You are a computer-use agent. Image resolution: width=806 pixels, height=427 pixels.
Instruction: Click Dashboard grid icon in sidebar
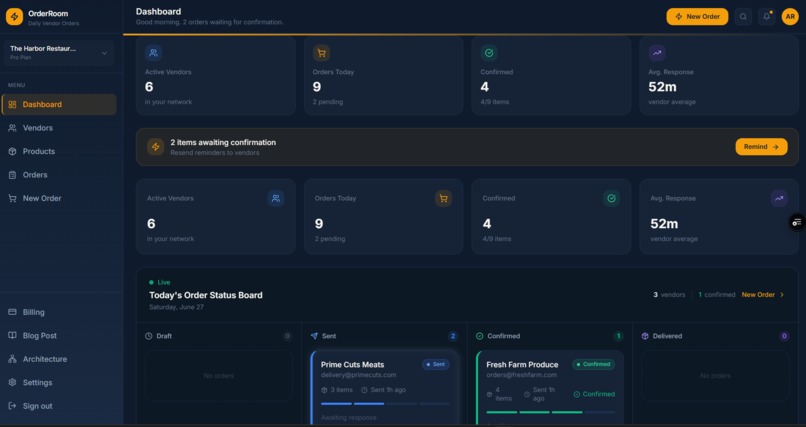coord(12,104)
